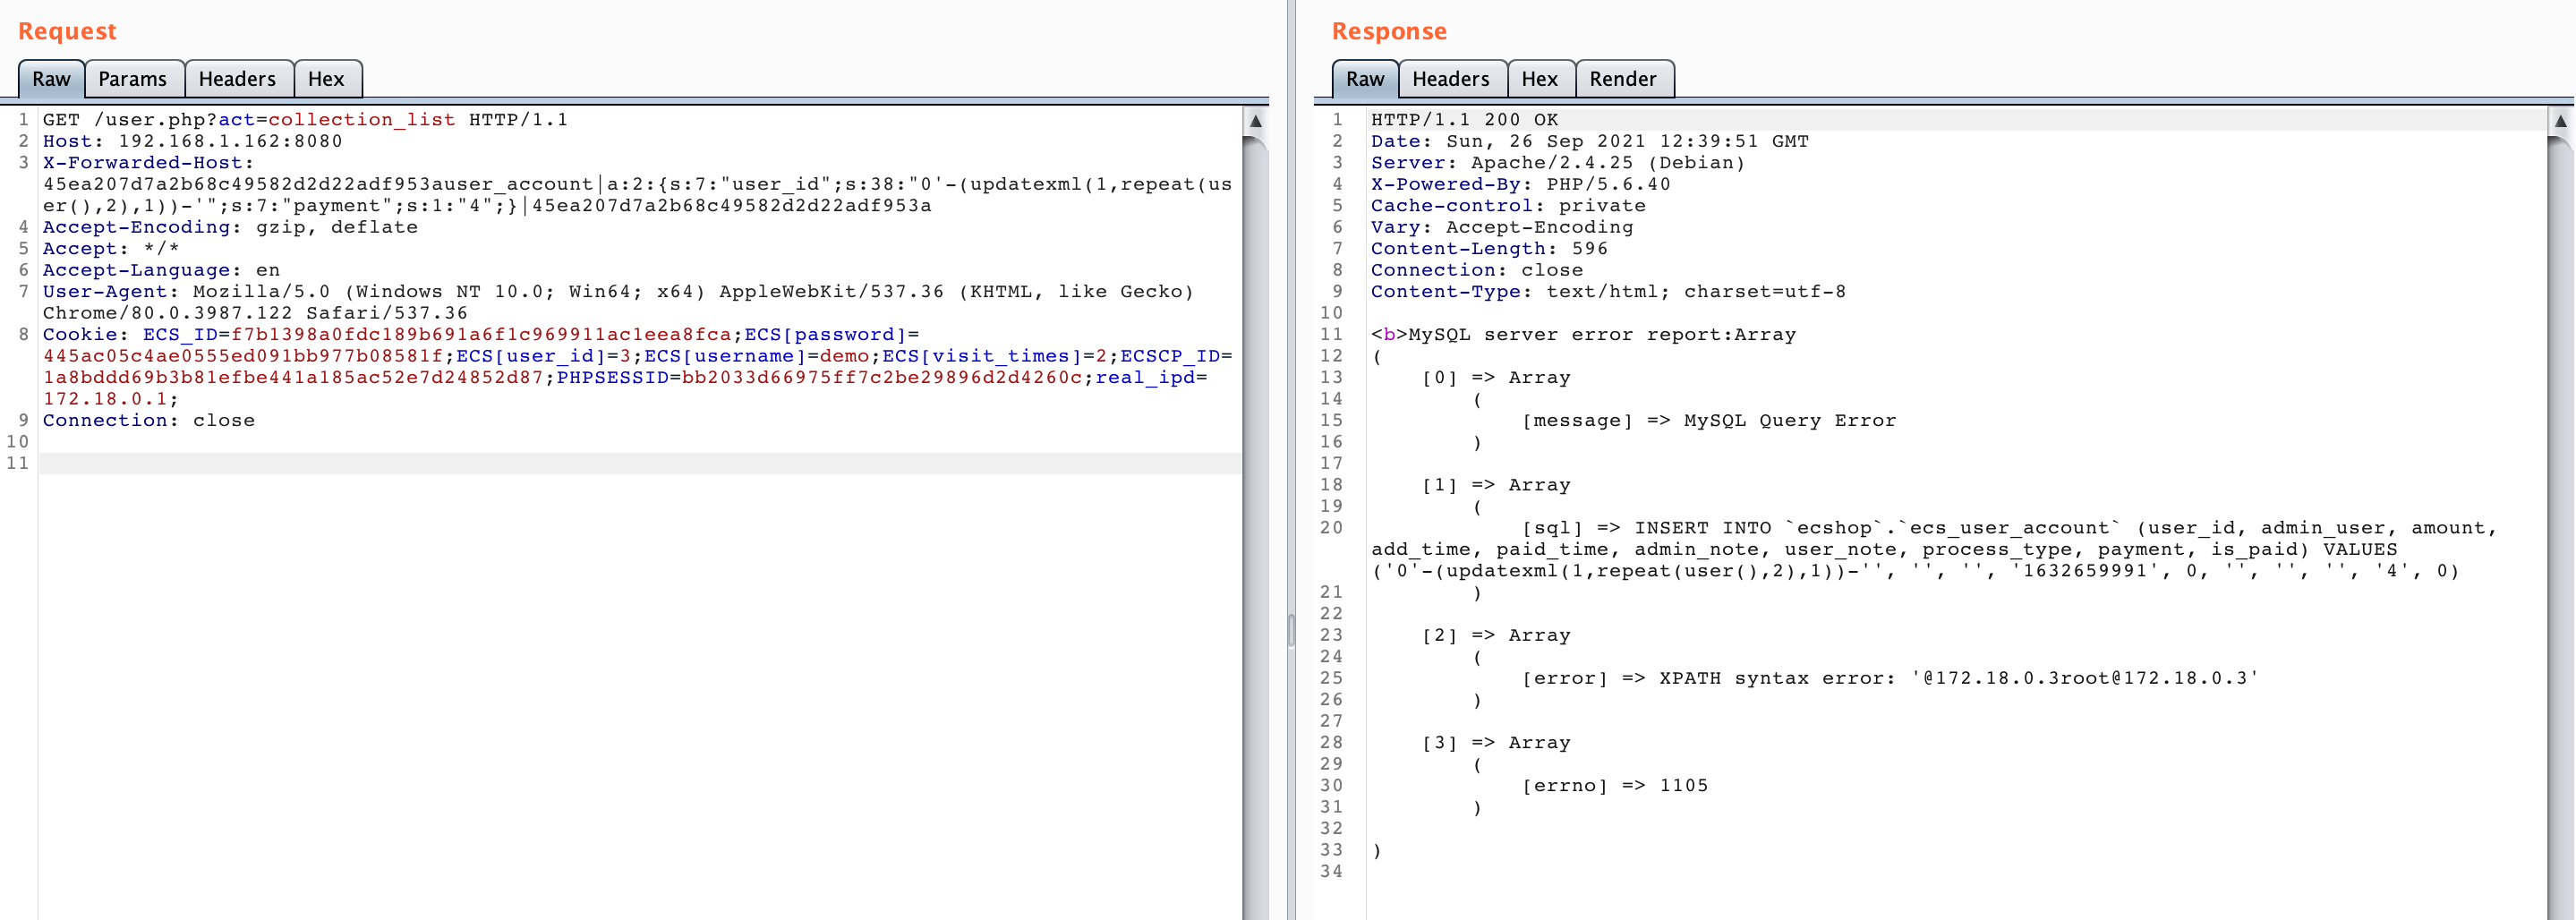Viewport: 2576px width, 920px height.
Task: Click the Accept-Language: en line
Action: [x=161, y=270]
